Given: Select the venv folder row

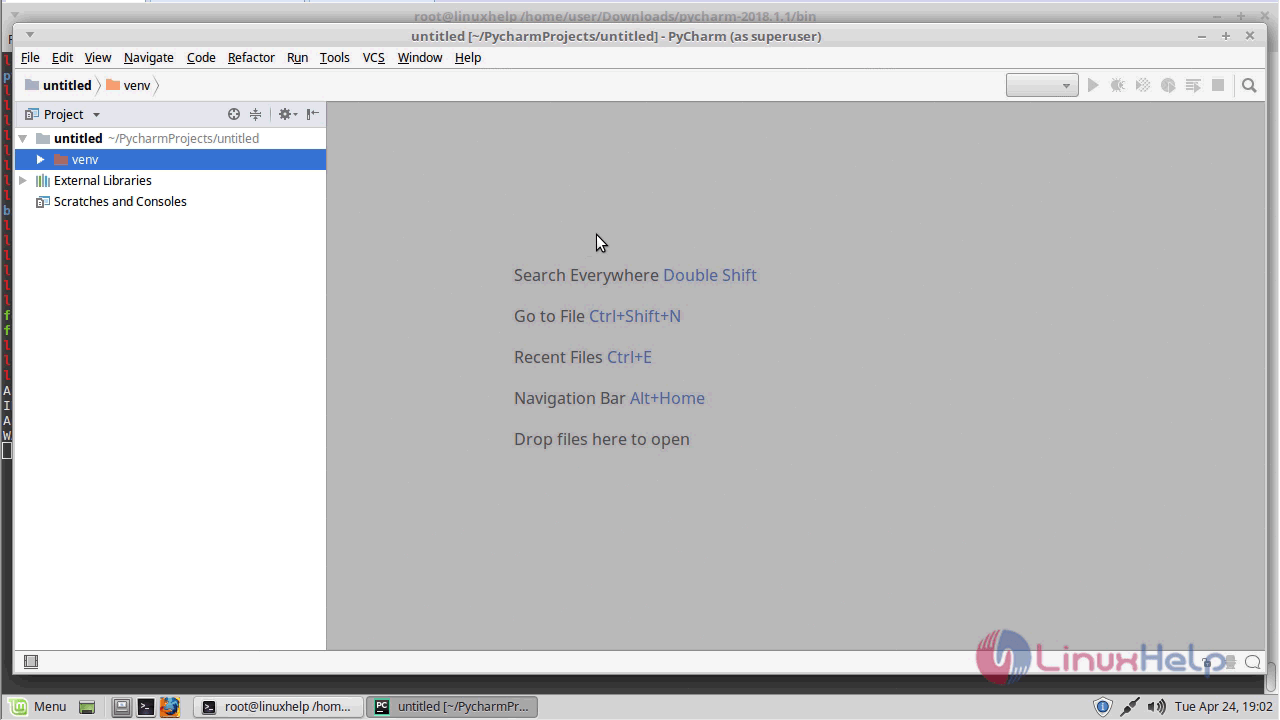Looking at the screenshot, I should (x=170, y=160).
